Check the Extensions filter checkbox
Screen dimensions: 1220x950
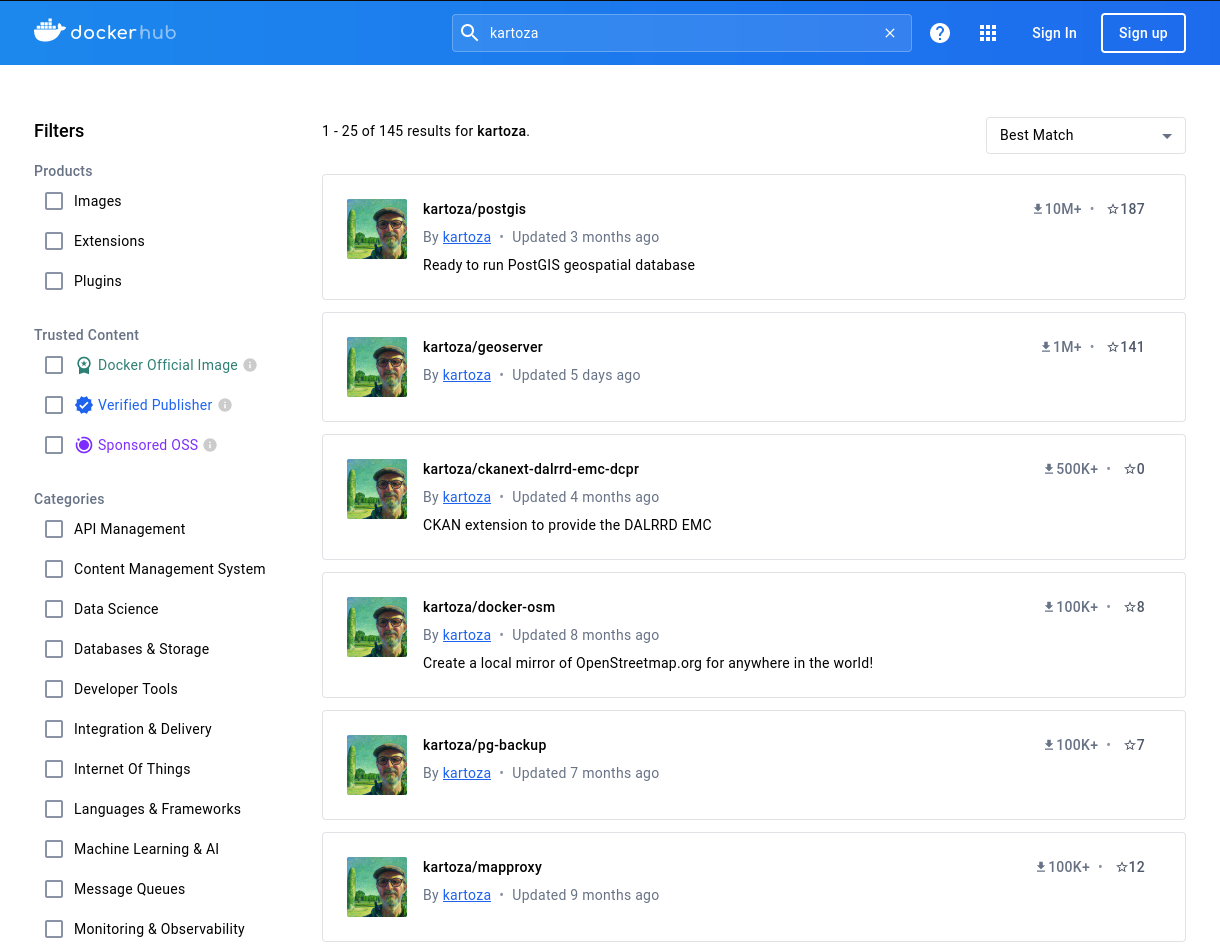click(x=54, y=241)
